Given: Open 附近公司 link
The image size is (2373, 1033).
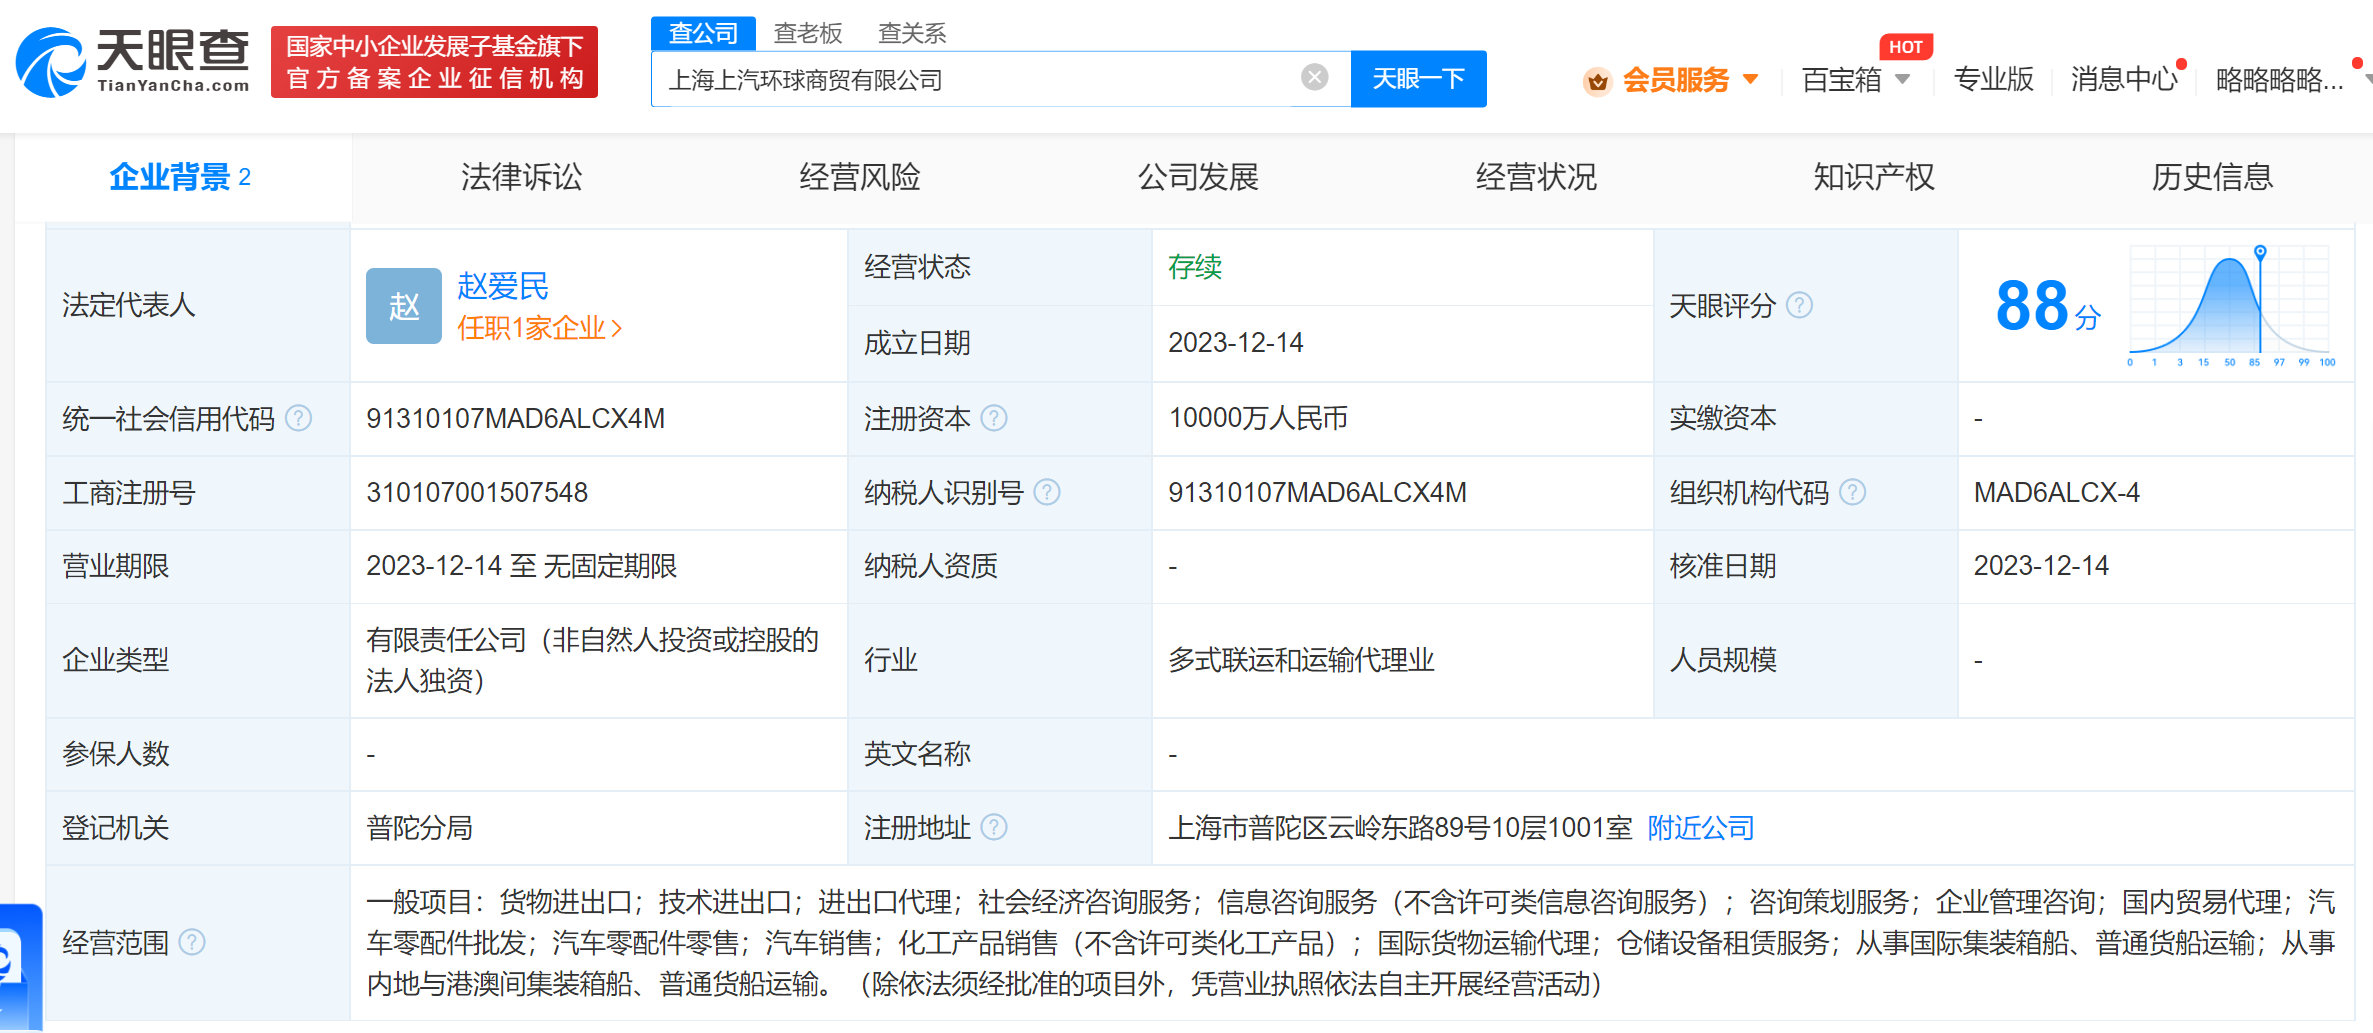Looking at the screenshot, I should tap(1700, 828).
